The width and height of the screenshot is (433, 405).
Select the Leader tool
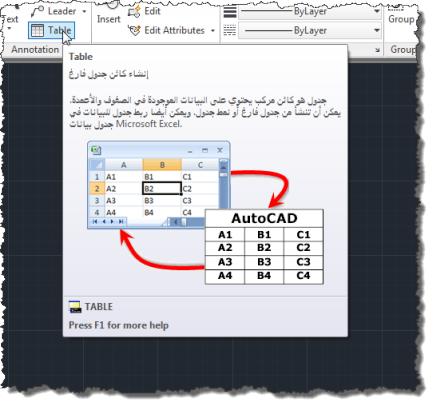(x=54, y=11)
